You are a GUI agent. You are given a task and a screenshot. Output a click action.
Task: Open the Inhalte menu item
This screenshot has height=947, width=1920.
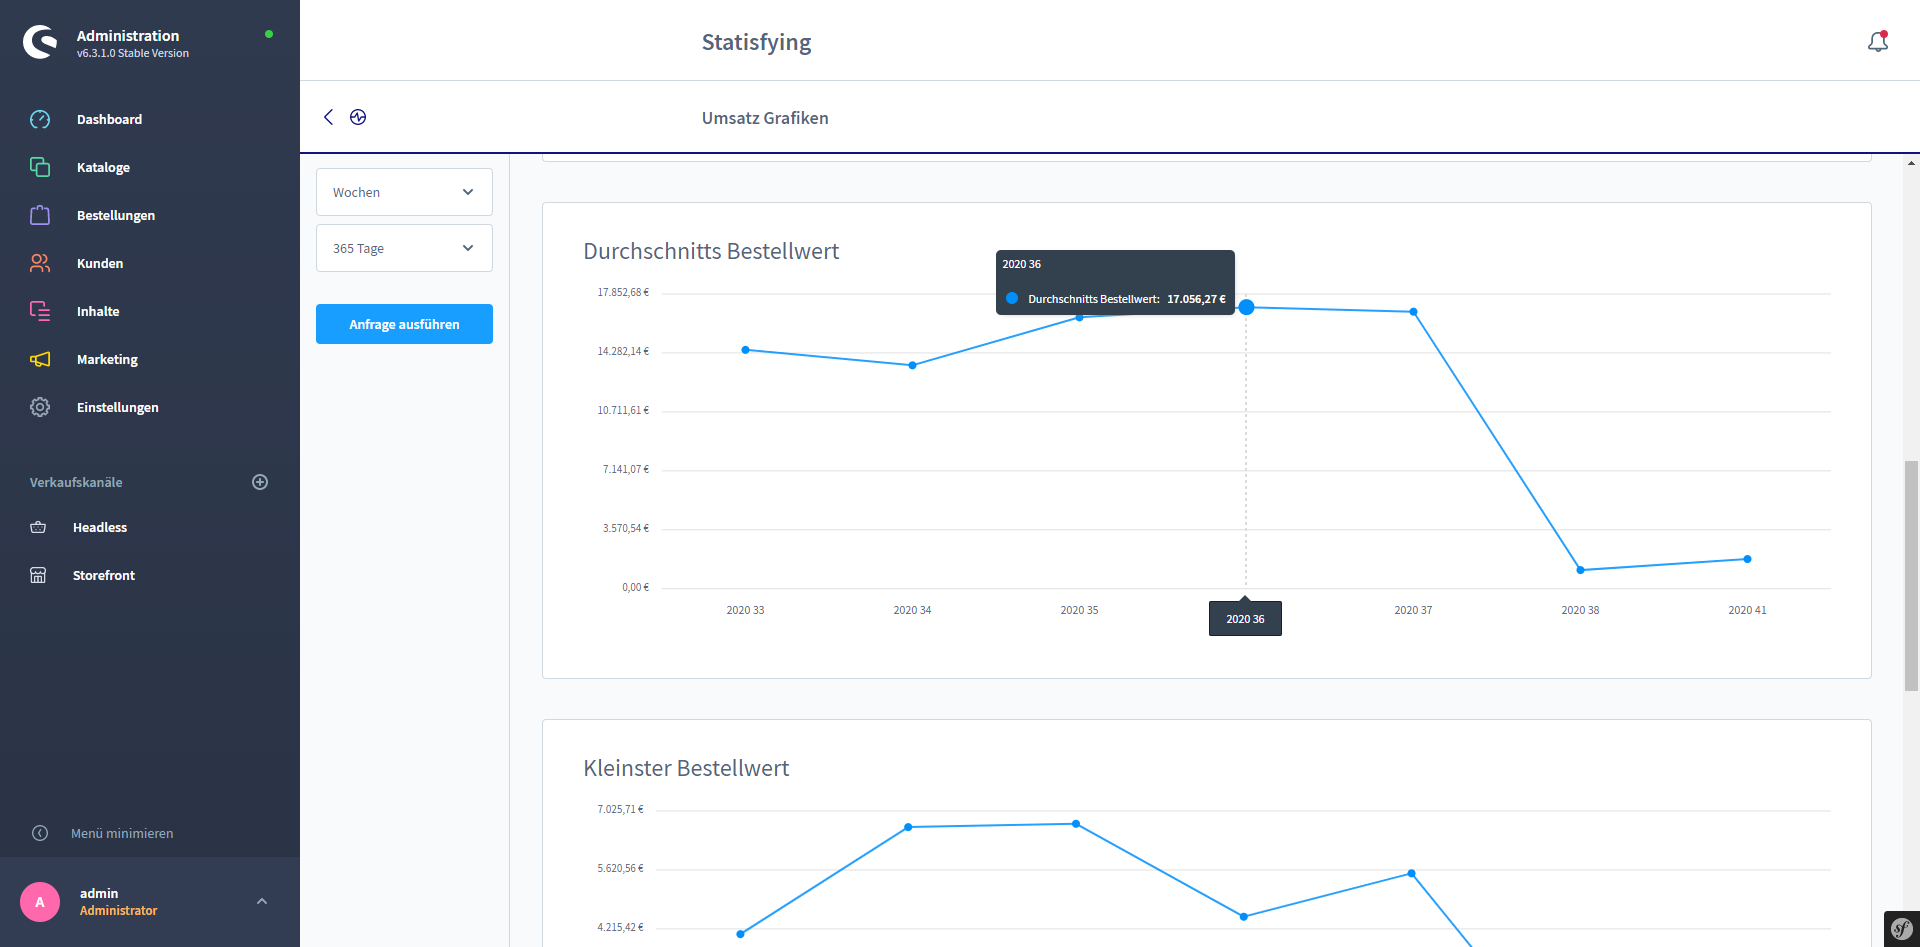tap(98, 311)
